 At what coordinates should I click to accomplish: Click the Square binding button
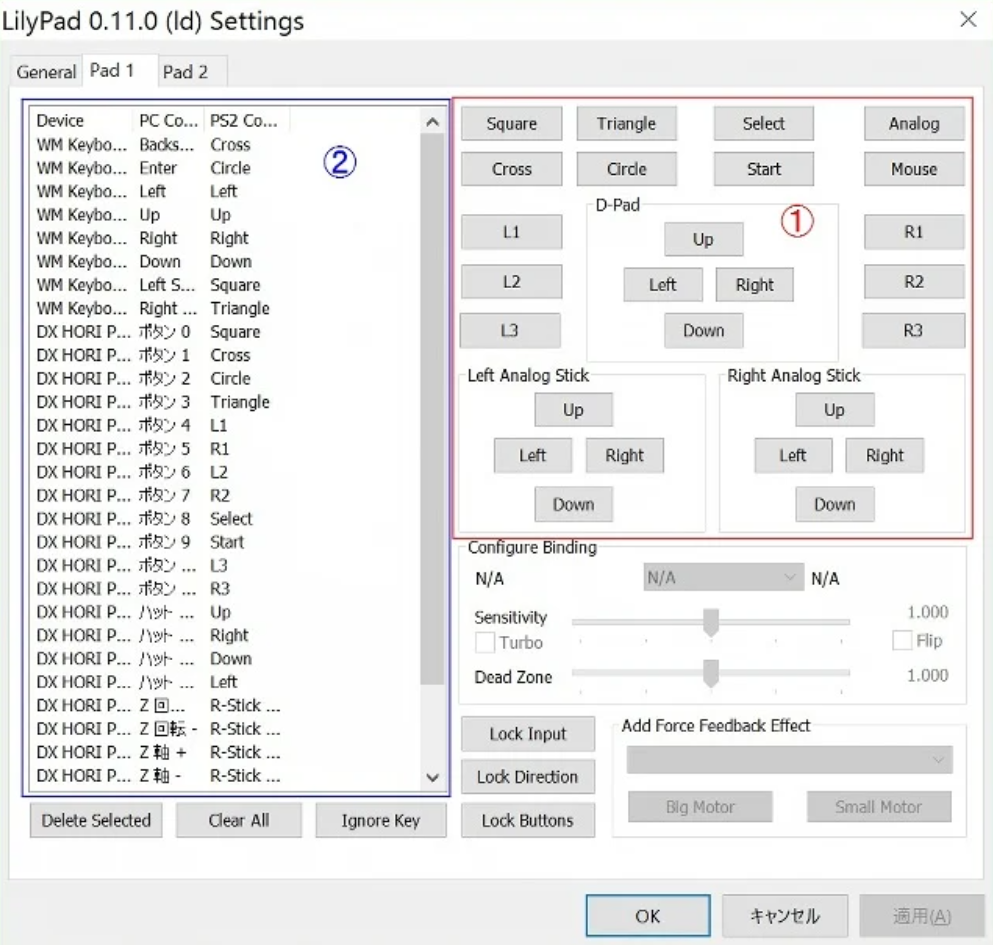(511, 124)
